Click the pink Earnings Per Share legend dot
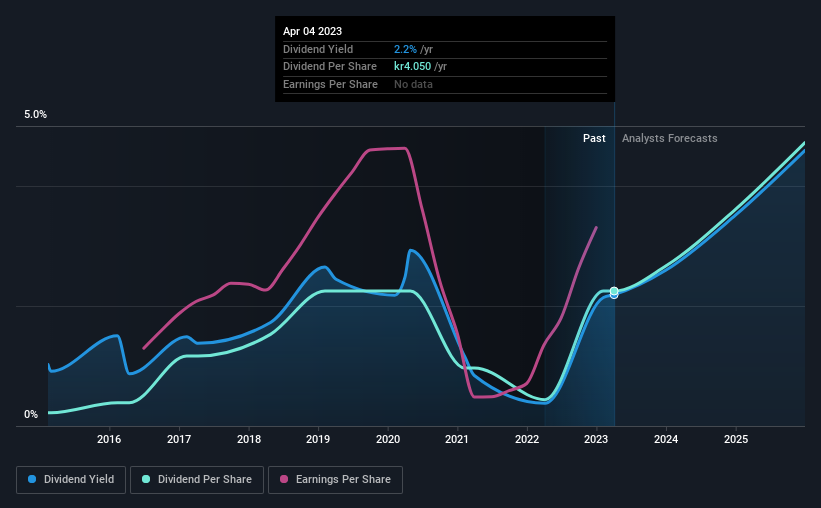821x508 pixels. [284, 479]
